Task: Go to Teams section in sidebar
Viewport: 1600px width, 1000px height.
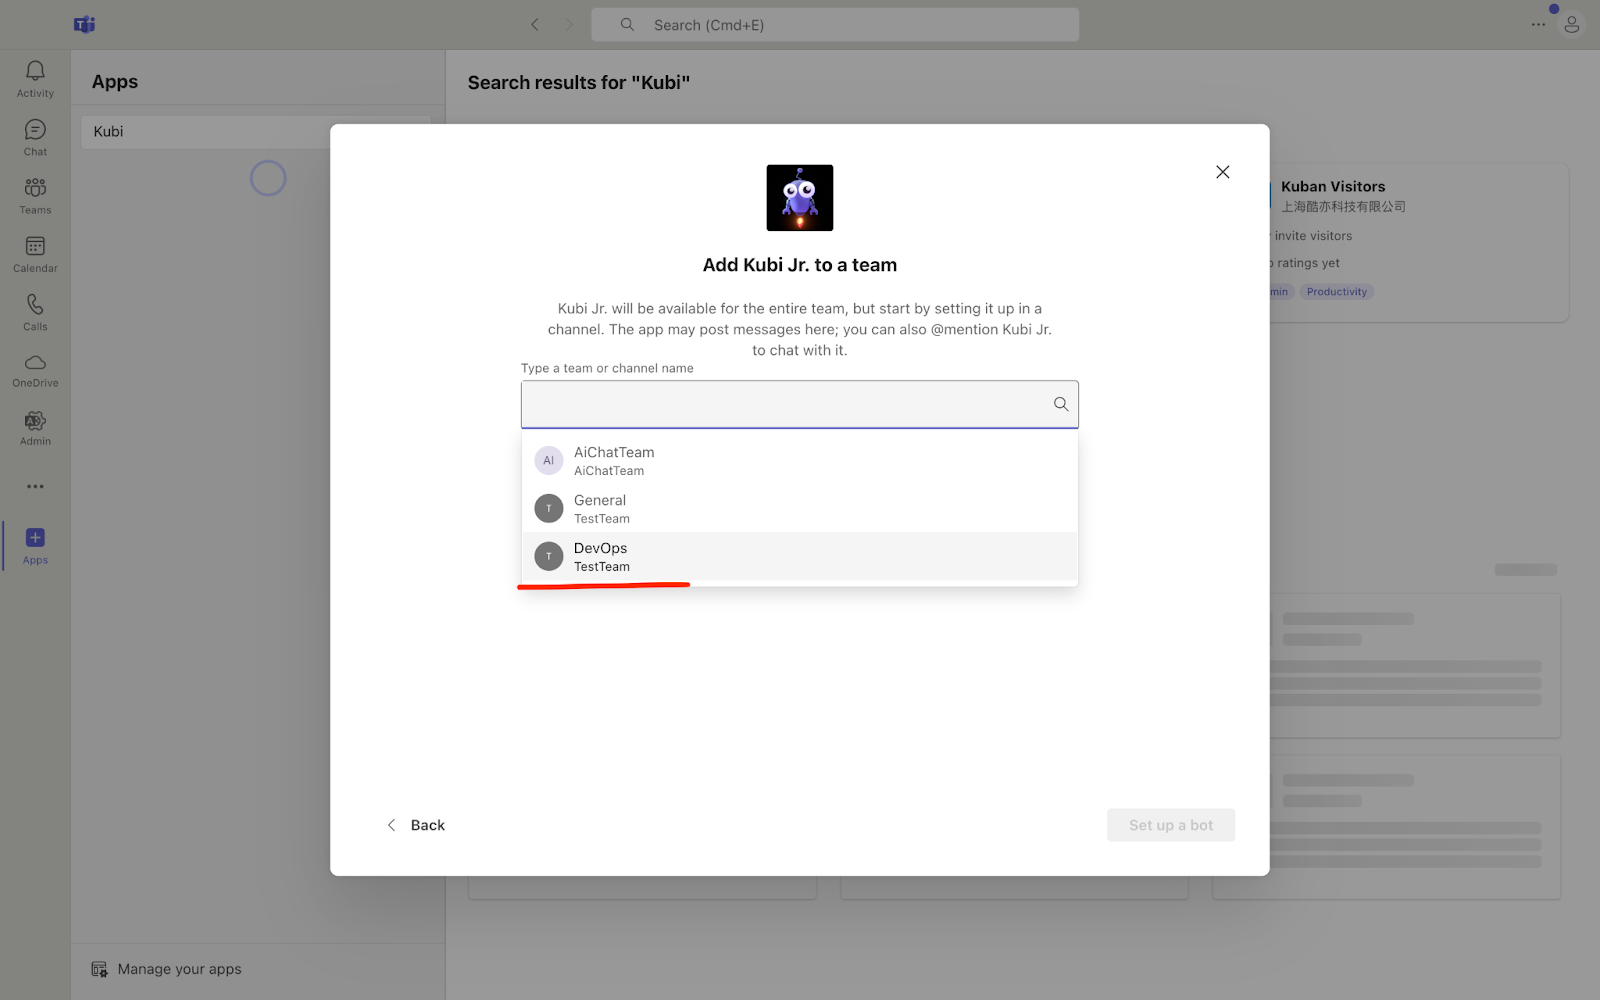Action: [x=35, y=196]
